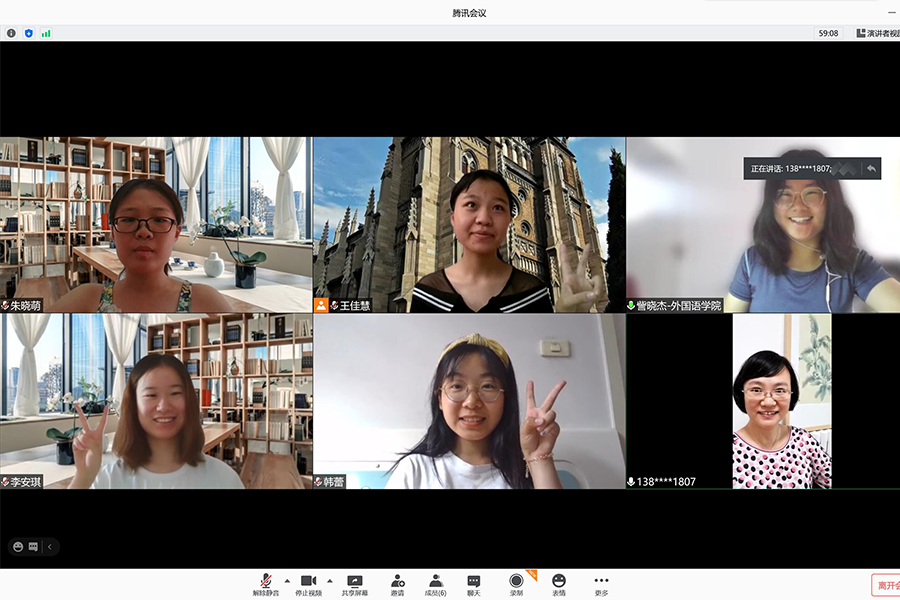Collapse the floating bar with chevron
Viewport: 900px width, 600px height.
coord(49,547)
